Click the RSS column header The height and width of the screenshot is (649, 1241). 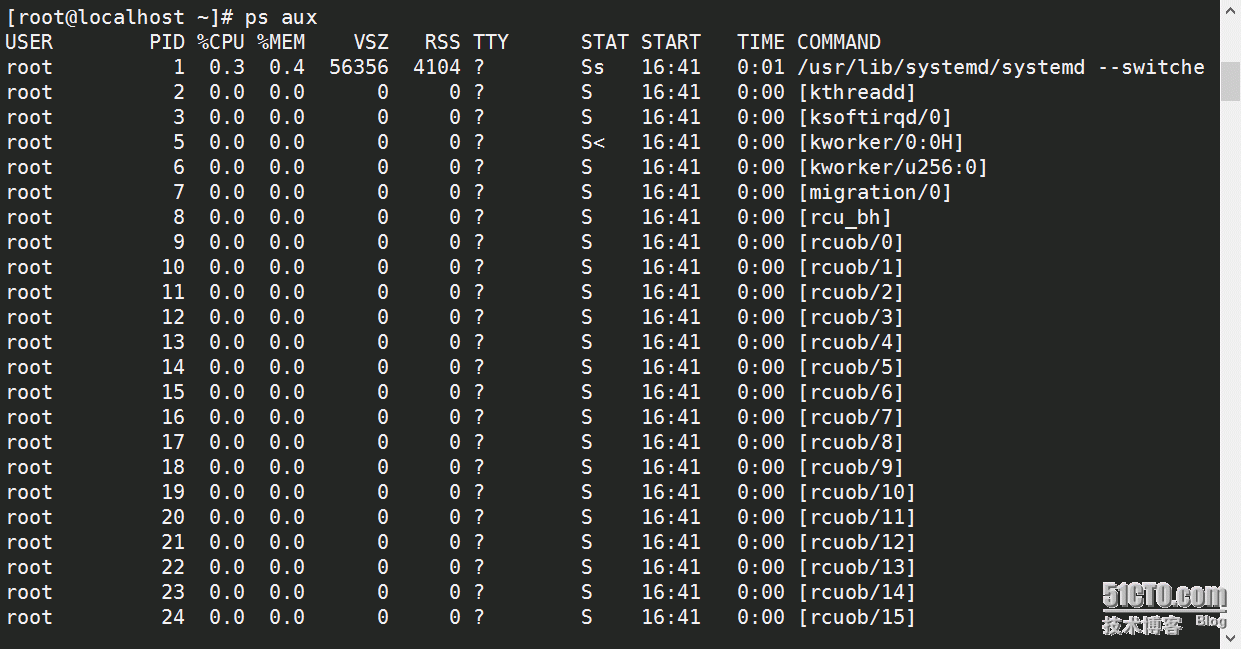443,42
